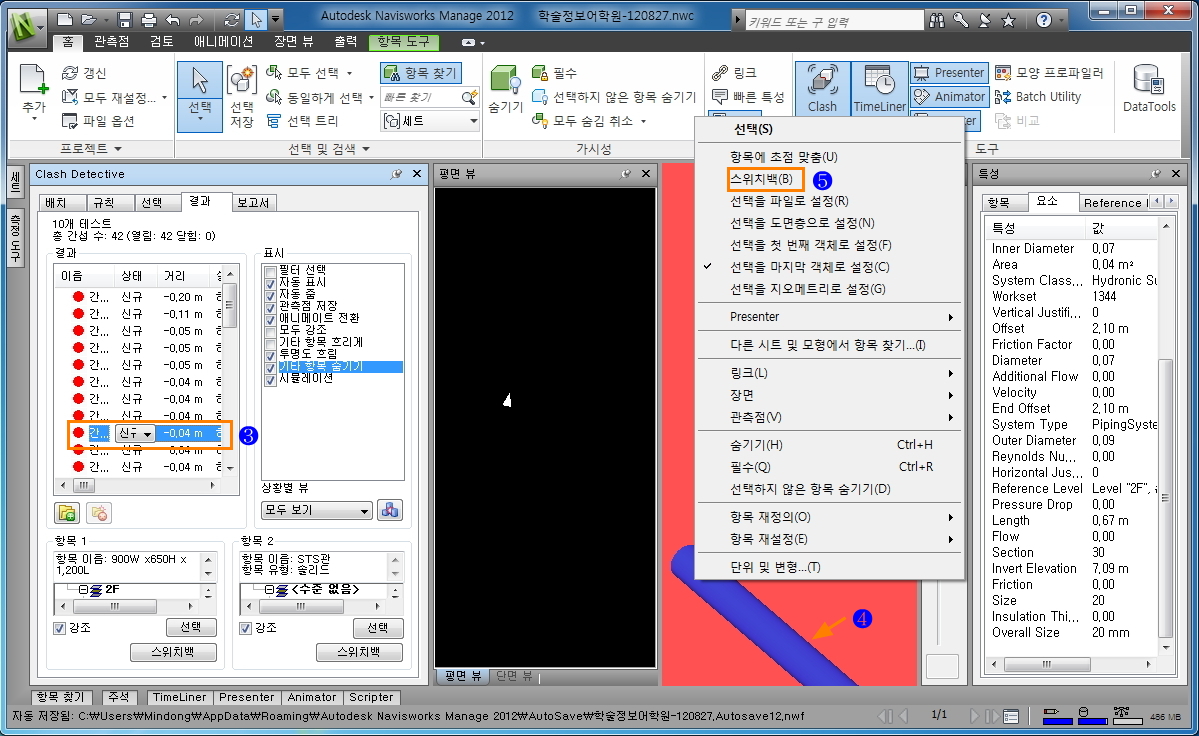Uncheck the 투명도 흐림 checkbox
The image size is (1199, 736).
tap(269, 355)
